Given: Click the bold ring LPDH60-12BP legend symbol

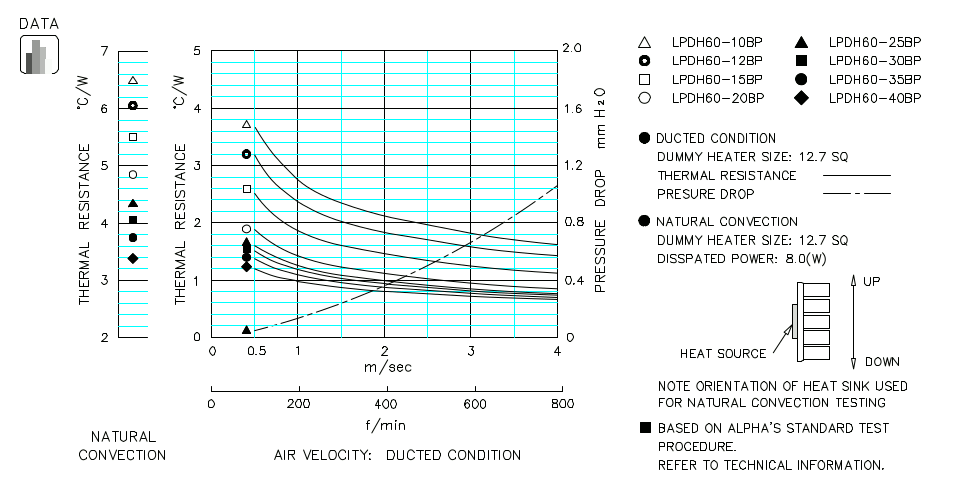Looking at the screenshot, I should [645, 61].
